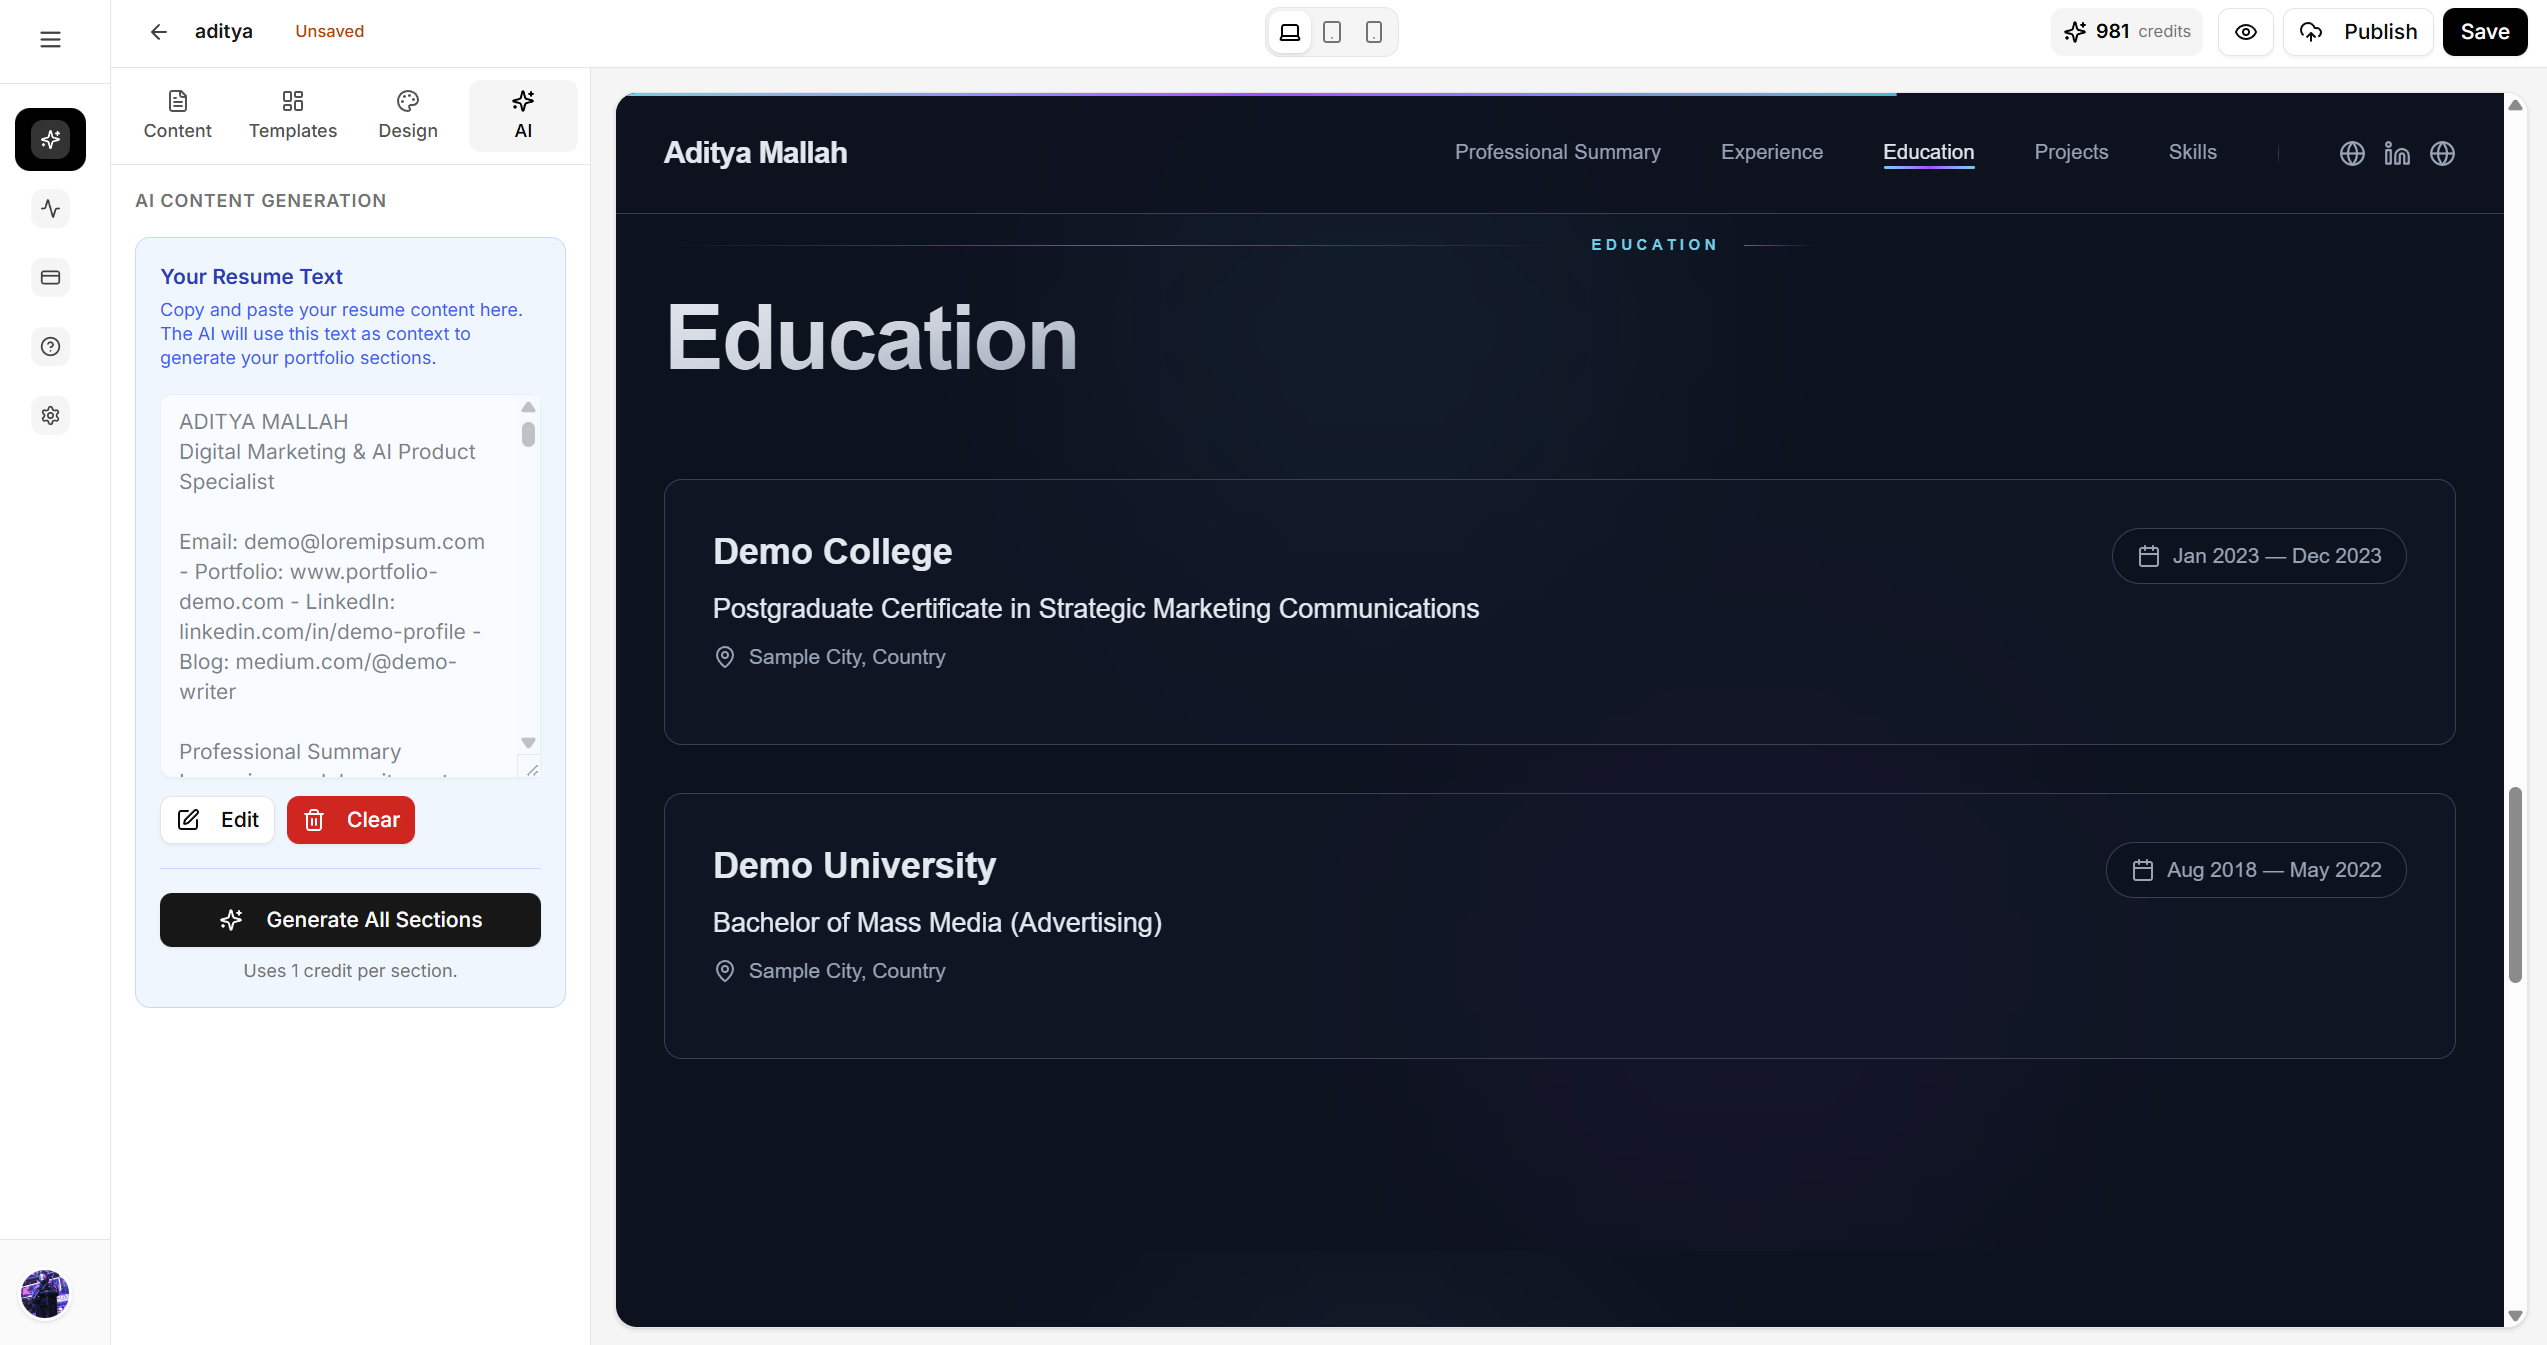Select the AI sparkle icon in the left sidebar
This screenshot has width=2547, height=1345.
50,139
